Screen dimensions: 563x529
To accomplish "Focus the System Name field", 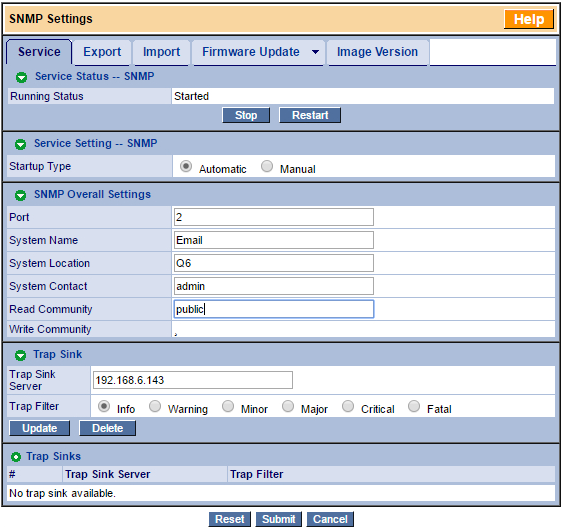I will tap(274, 240).
